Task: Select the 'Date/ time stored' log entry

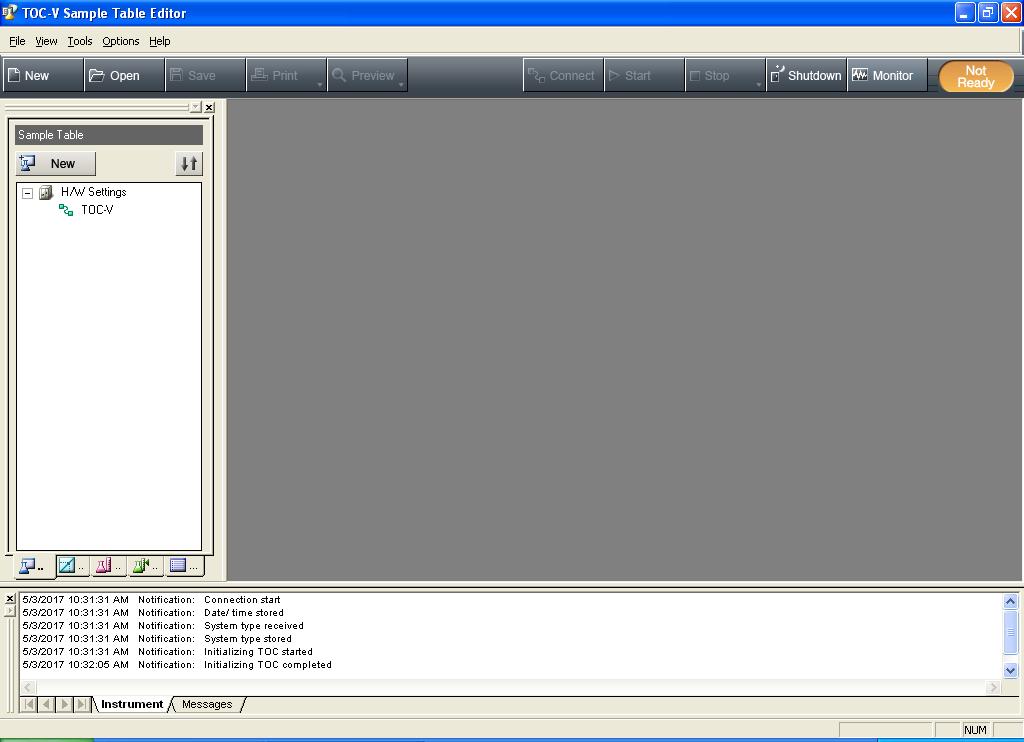Action: (x=153, y=613)
